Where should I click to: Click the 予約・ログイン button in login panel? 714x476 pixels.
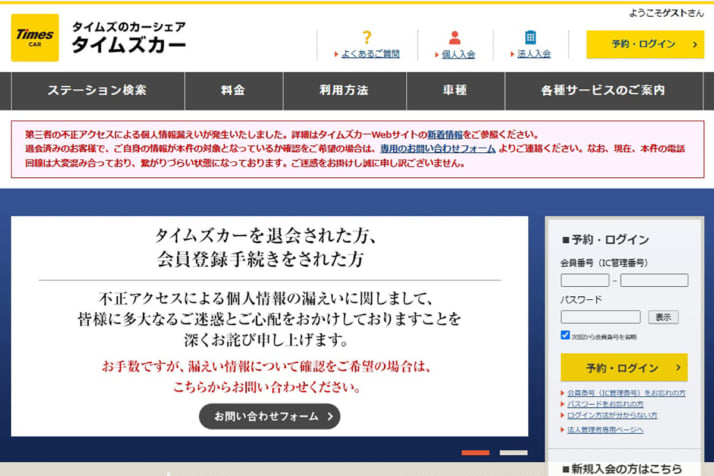[624, 367]
